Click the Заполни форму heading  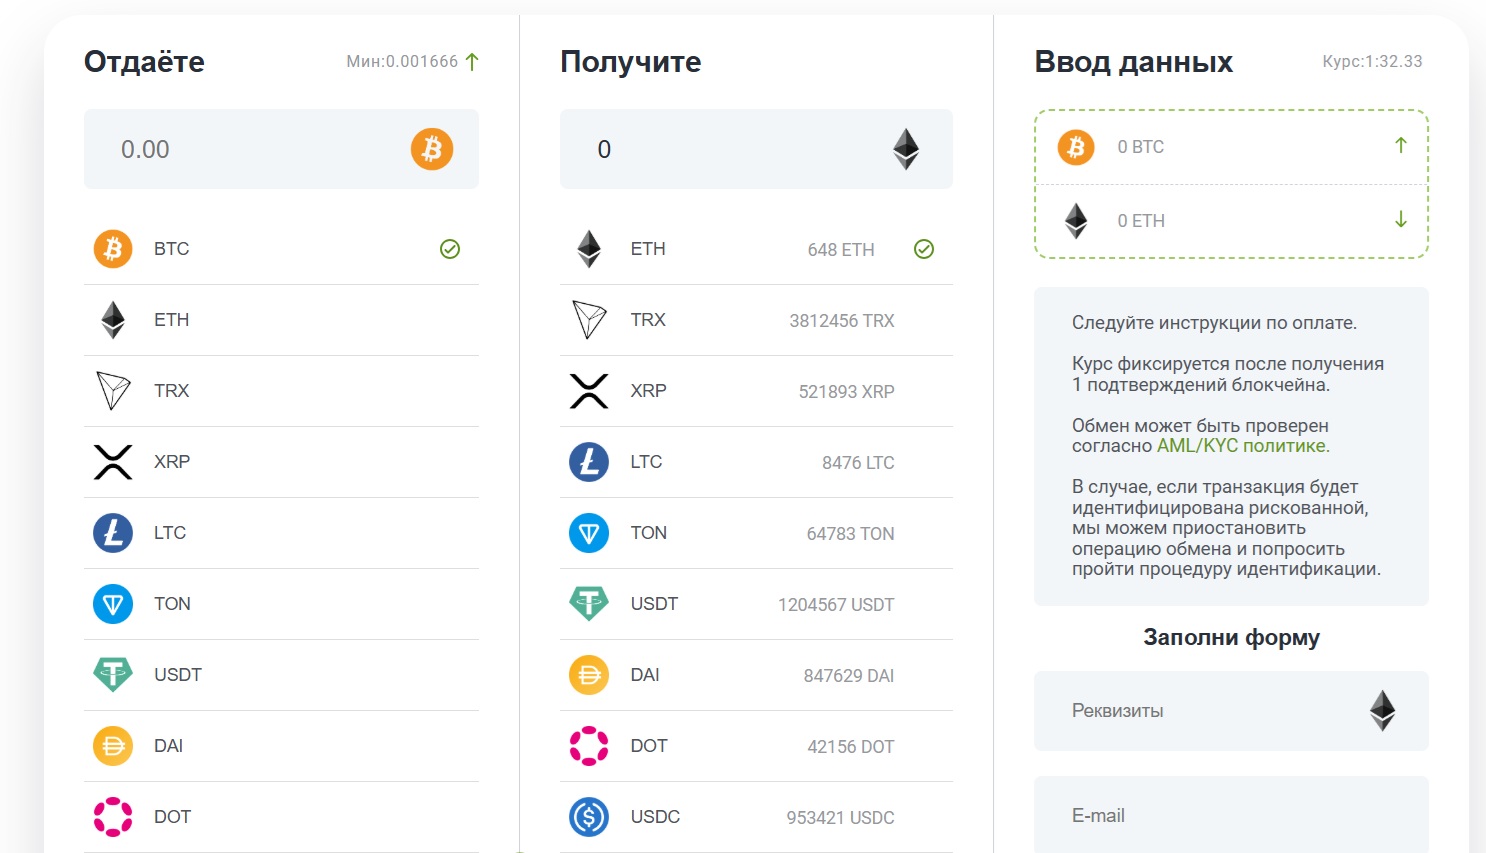pyautogui.click(x=1231, y=638)
